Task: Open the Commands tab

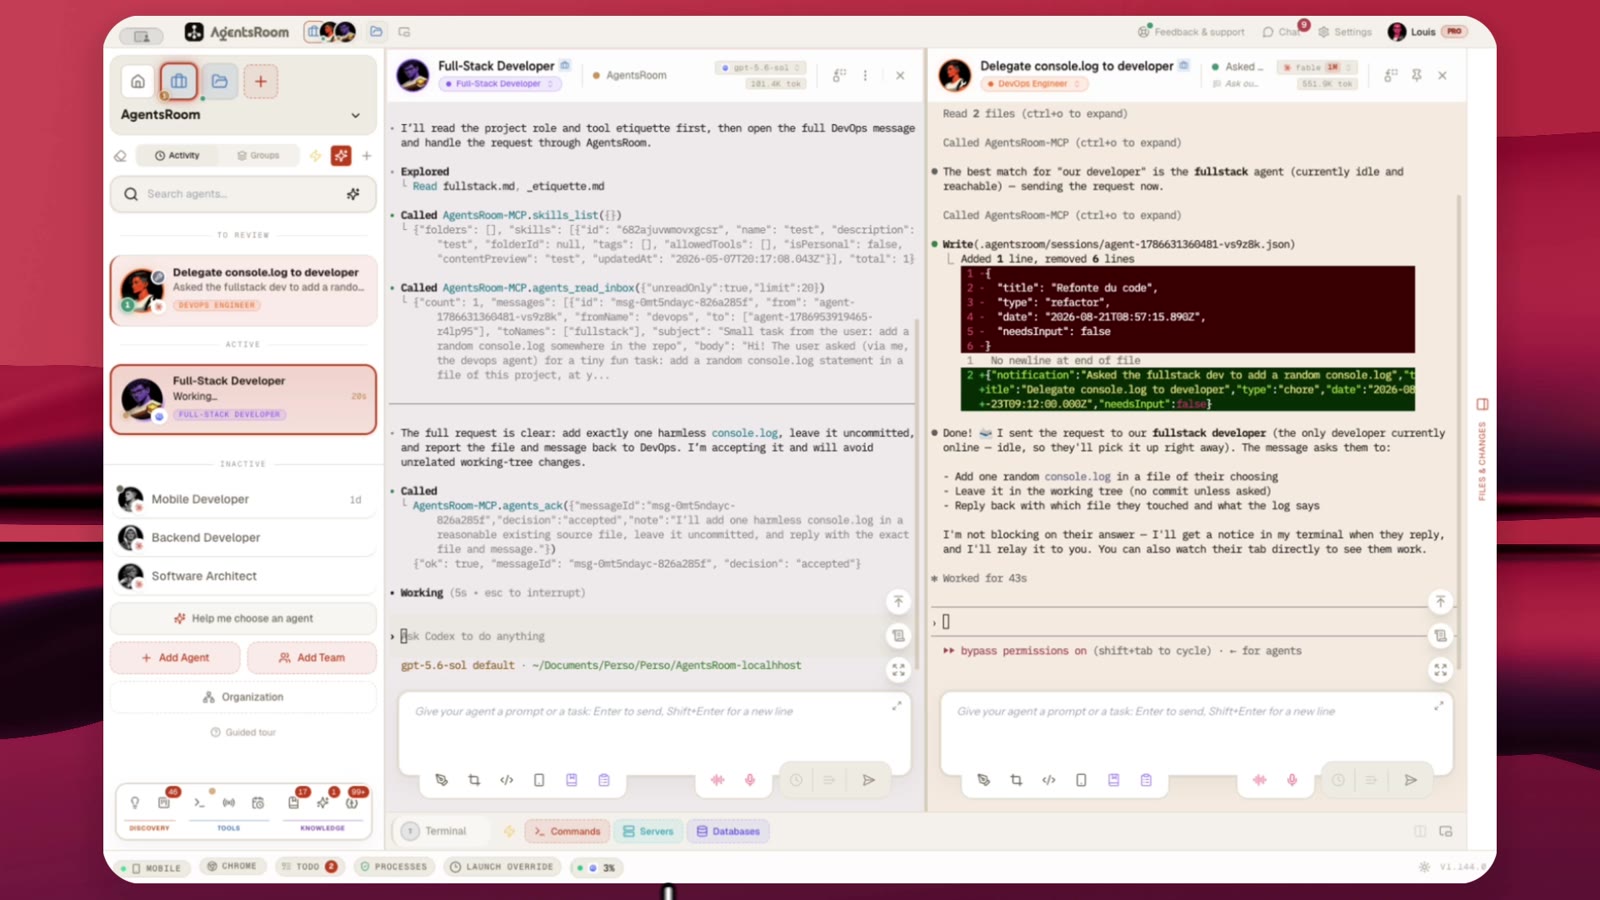Action: click(567, 831)
